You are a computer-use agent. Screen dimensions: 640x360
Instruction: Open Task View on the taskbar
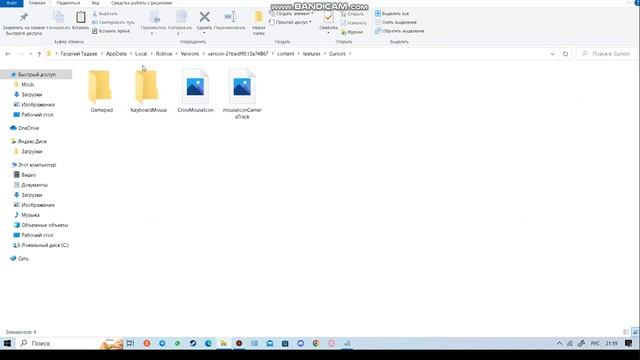coord(131,343)
